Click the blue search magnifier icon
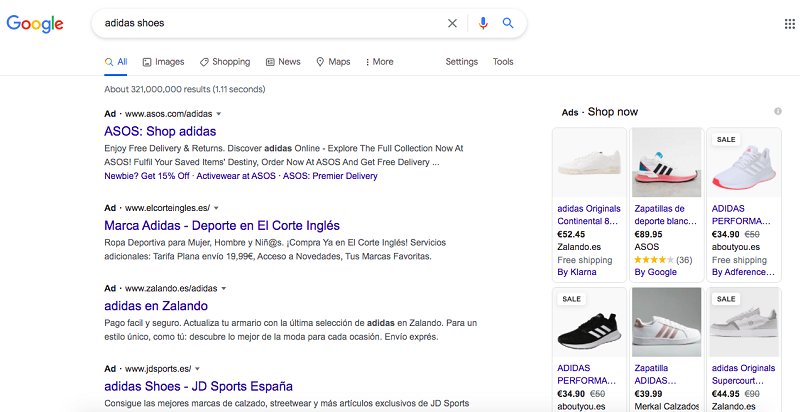The height and width of the screenshot is (412, 800). [508, 23]
